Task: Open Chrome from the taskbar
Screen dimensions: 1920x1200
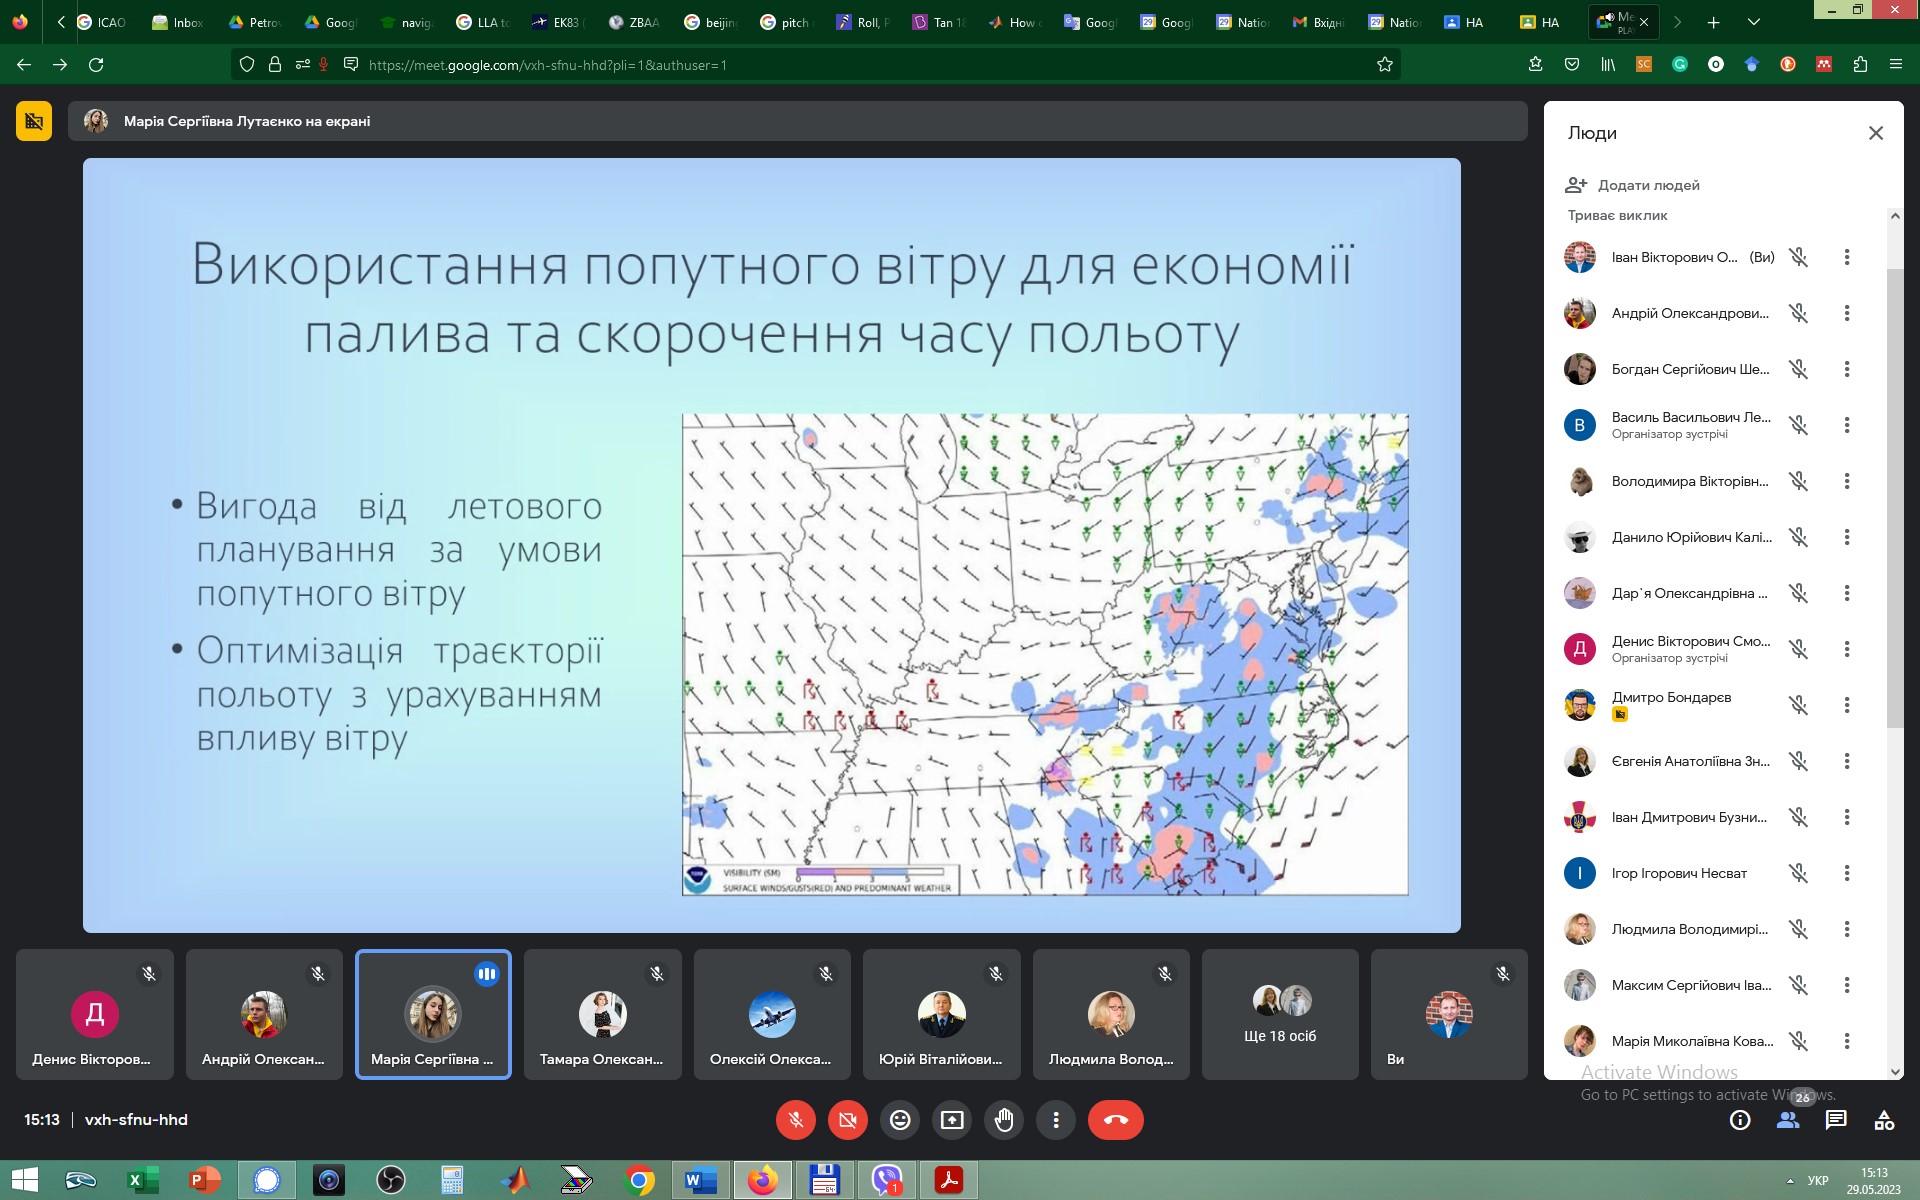Action: click(639, 1180)
